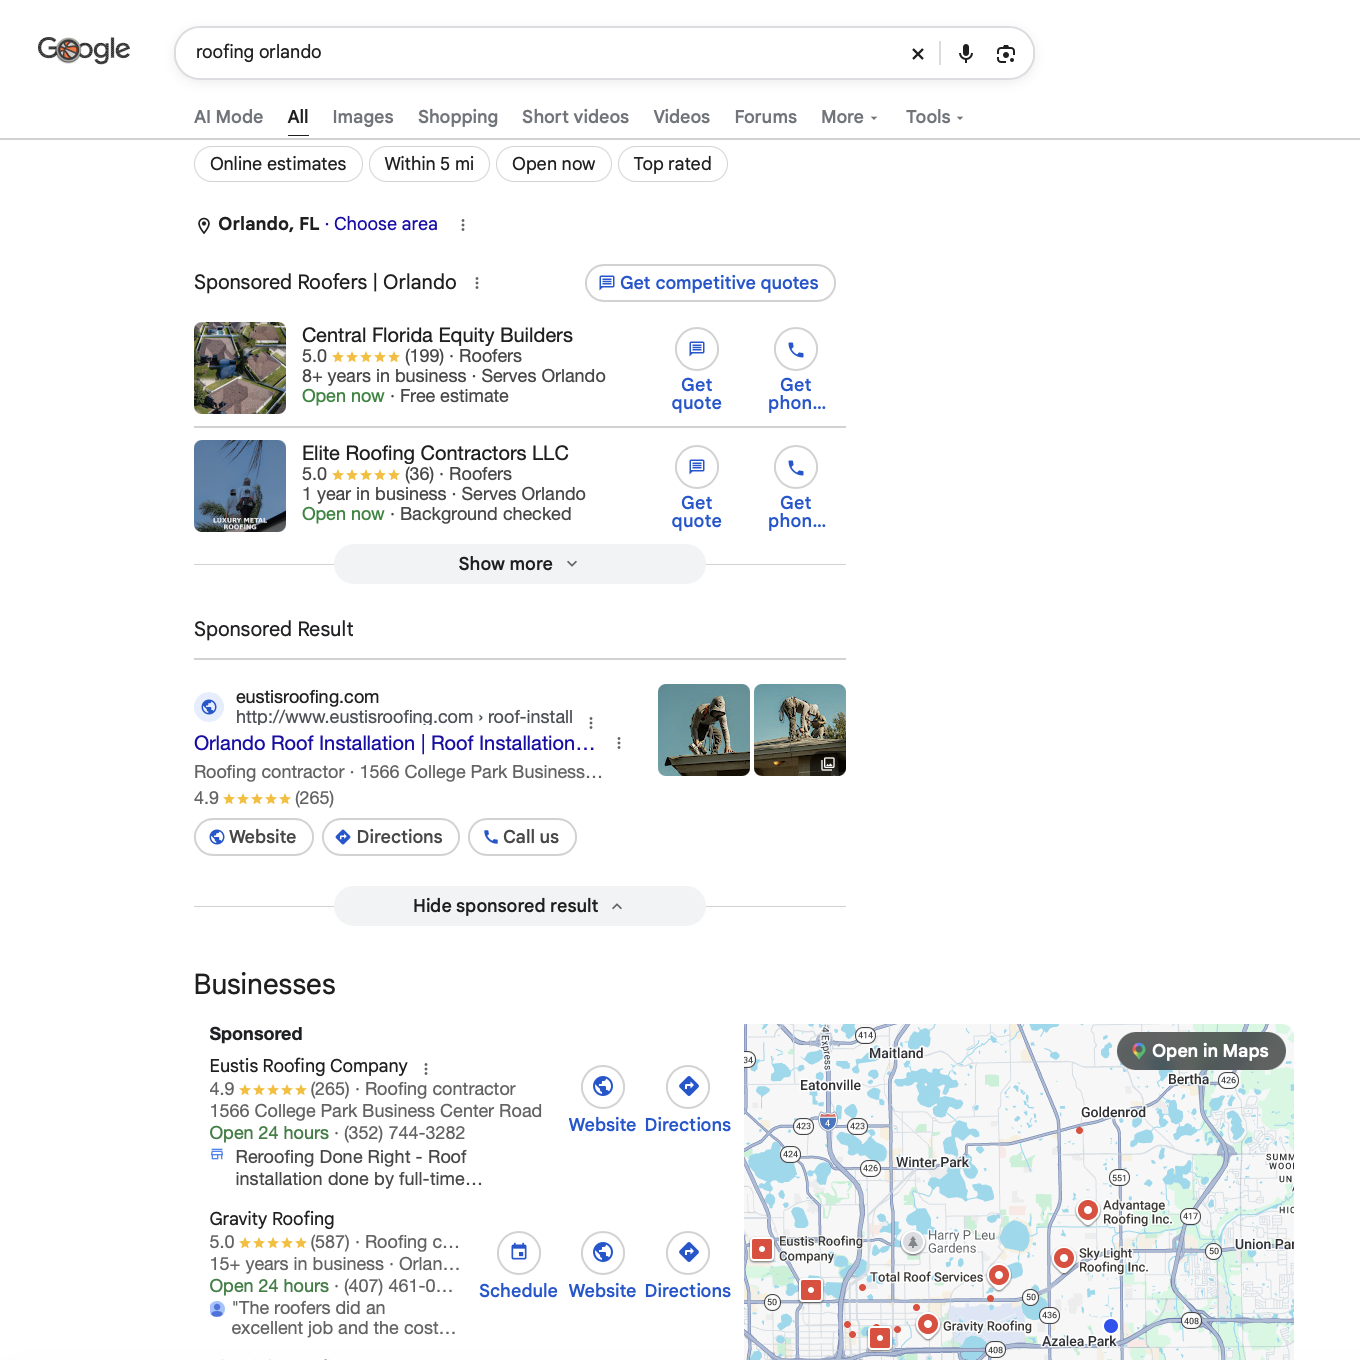This screenshot has width=1360, height=1360.
Task: Toggle the Within 5 mi filter chip
Action: 429,164
